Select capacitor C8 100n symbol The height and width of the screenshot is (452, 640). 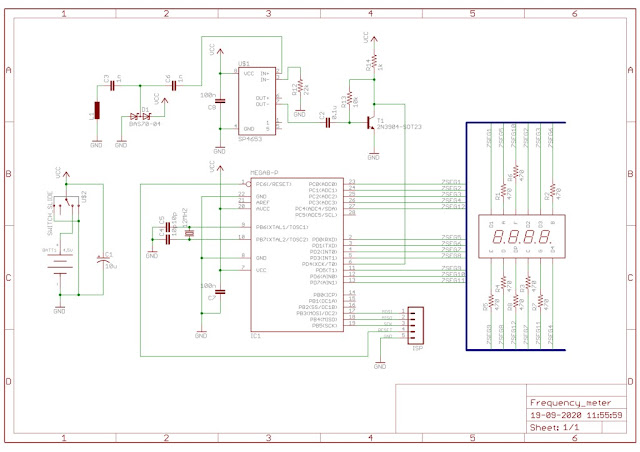[x=220, y=101]
